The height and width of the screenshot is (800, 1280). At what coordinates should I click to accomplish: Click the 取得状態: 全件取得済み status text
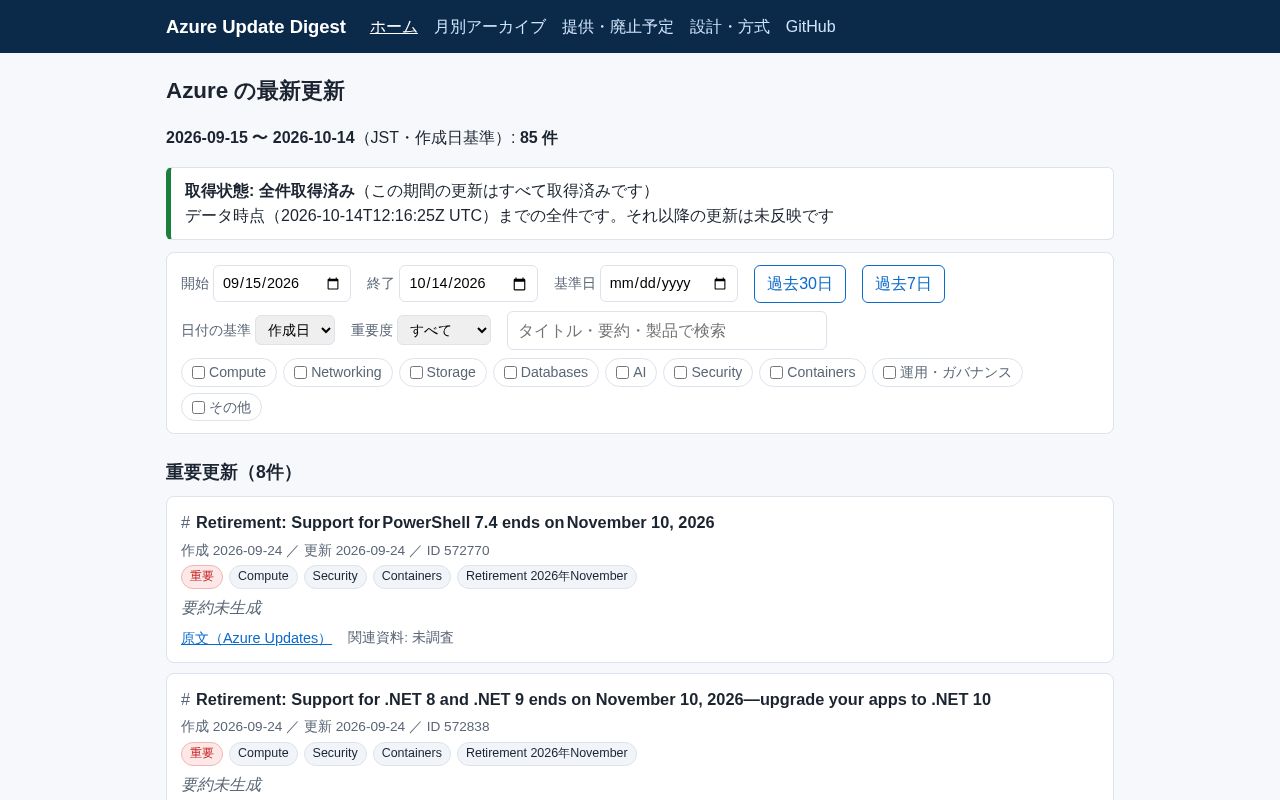(270, 191)
